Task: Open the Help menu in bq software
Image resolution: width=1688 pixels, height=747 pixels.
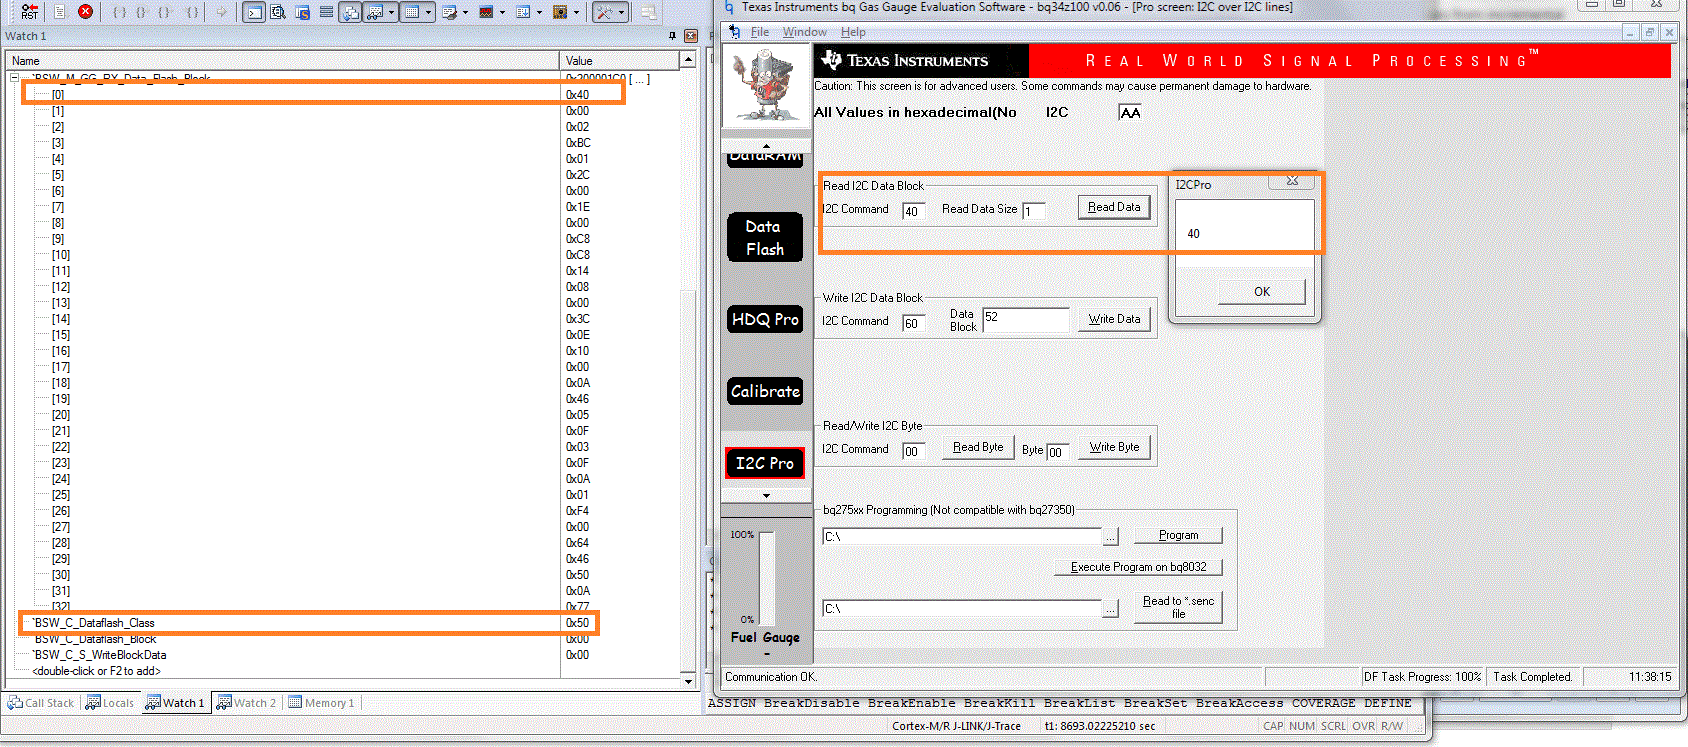Action: click(853, 32)
